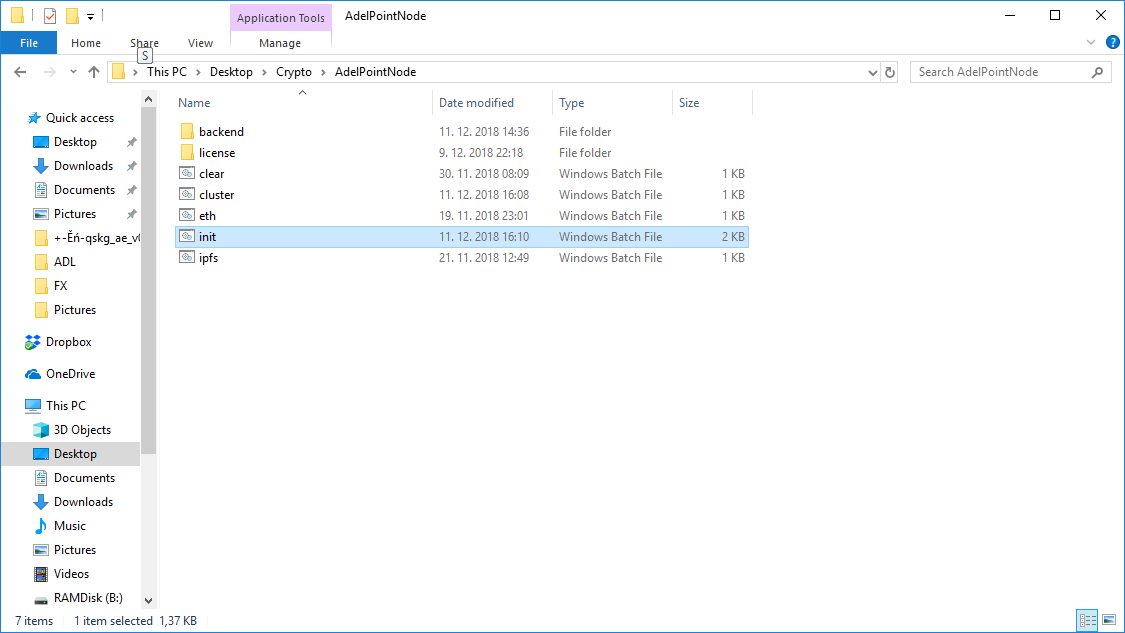The width and height of the screenshot is (1125, 633).
Task: Expand the chevron after Crypto in breadcrumb
Action: click(323, 72)
